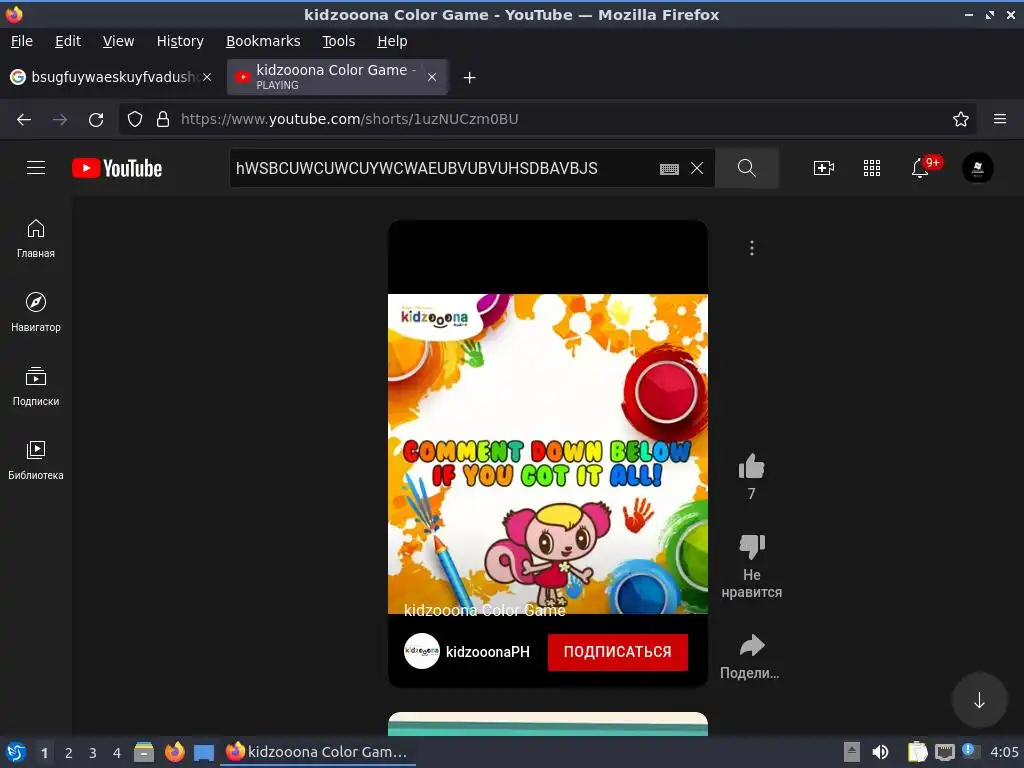This screenshot has width=1024, height=768.
Task: Open Firefox tracking protection shield
Action: tap(135, 119)
